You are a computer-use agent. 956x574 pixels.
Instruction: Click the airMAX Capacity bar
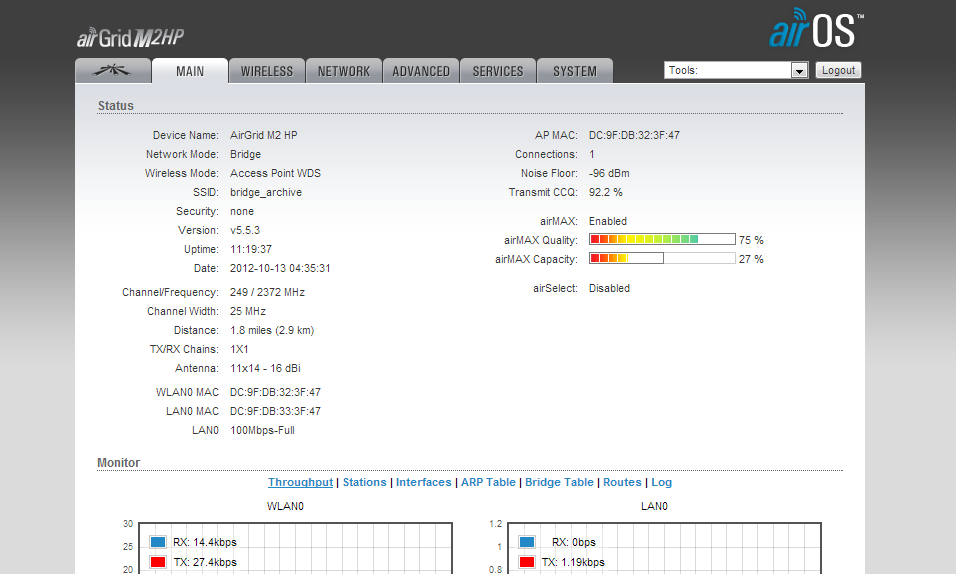[662, 258]
